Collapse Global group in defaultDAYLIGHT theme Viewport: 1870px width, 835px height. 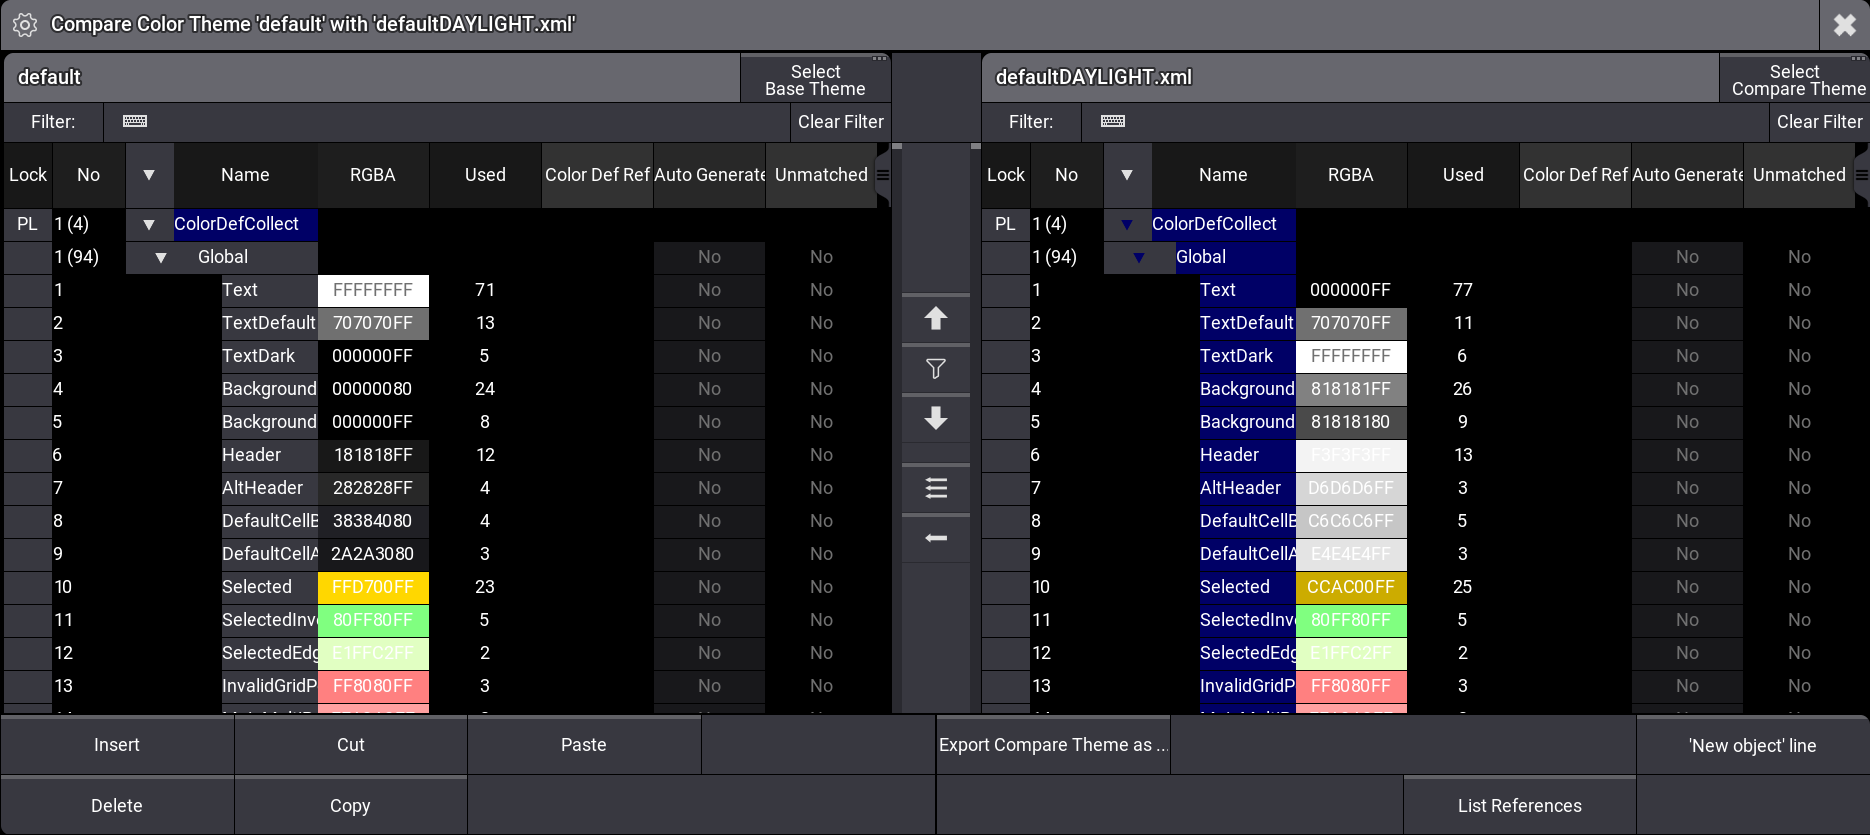1139,258
